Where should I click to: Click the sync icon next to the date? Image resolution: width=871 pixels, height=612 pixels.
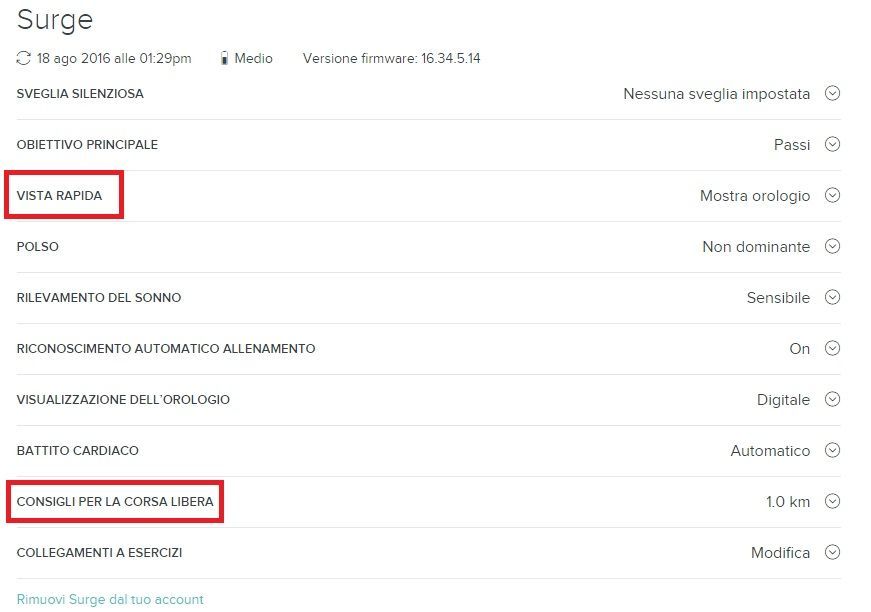[x=23, y=58]
